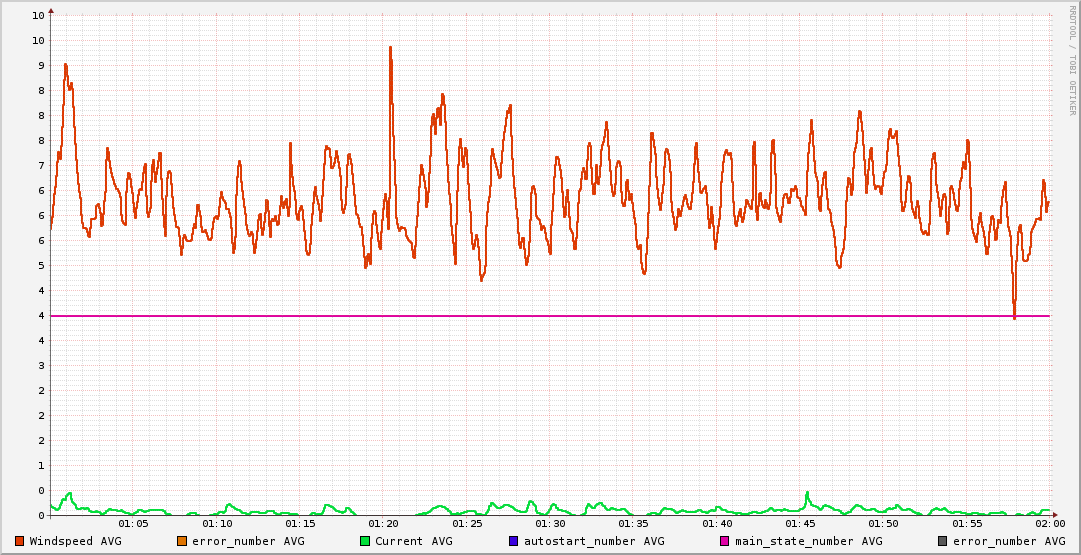
Task: Click the 01:30 time axis label
Action: click(550, 523)
